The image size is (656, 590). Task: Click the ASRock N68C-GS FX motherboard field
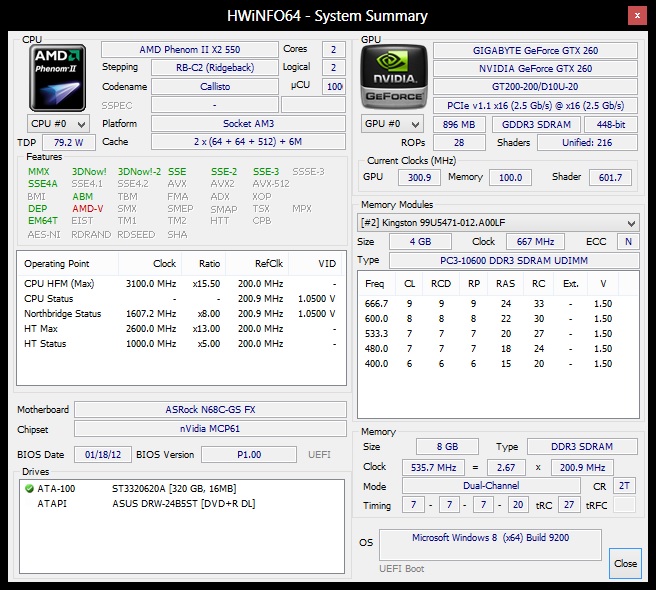tap(210, 409)
